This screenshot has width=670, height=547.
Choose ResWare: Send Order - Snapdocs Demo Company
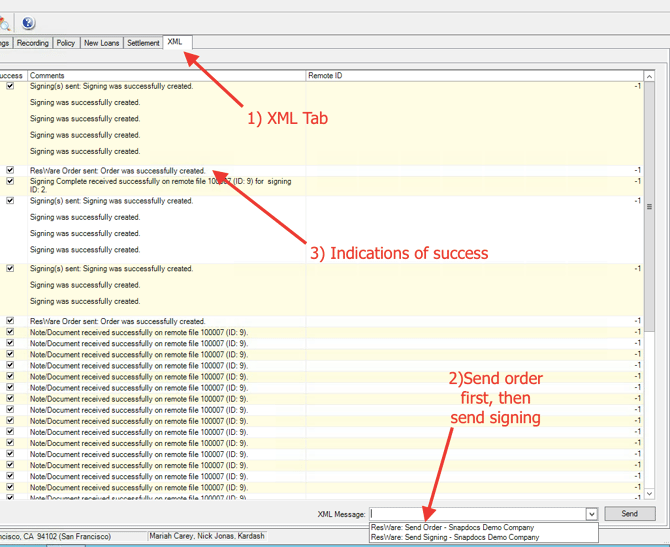[x=453, y=527]
